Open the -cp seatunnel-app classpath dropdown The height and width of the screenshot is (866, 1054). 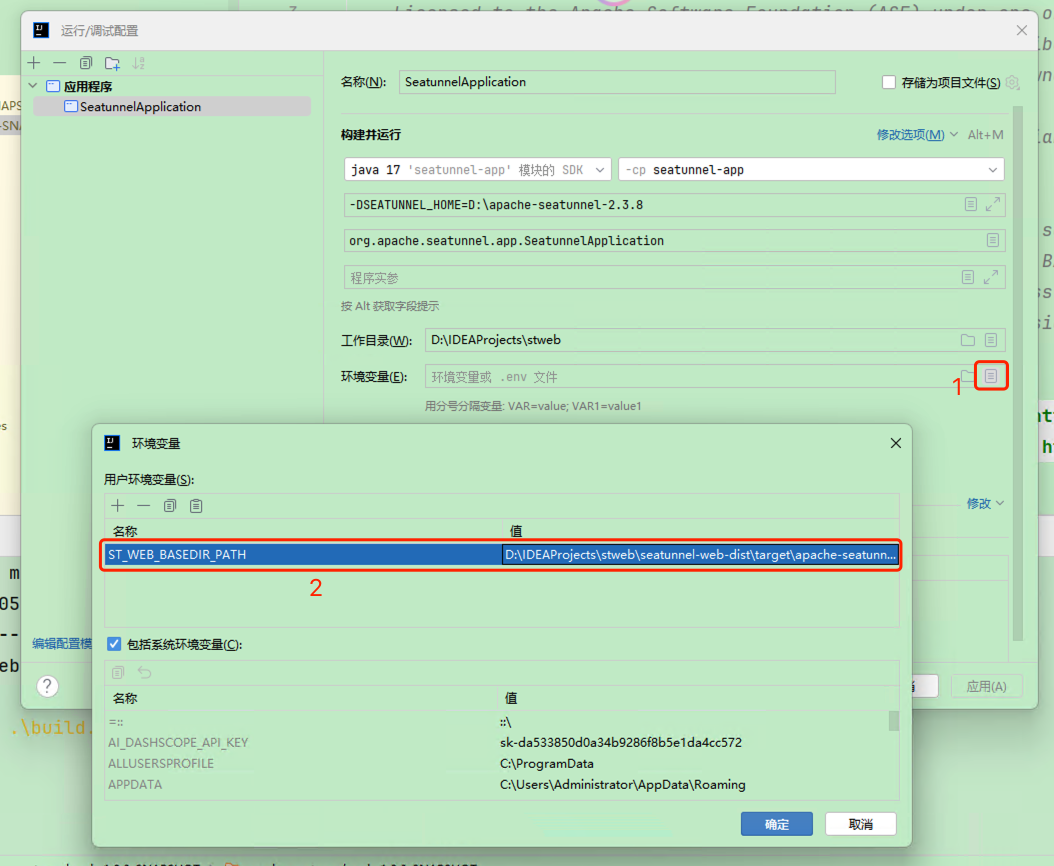click(811, 169)
